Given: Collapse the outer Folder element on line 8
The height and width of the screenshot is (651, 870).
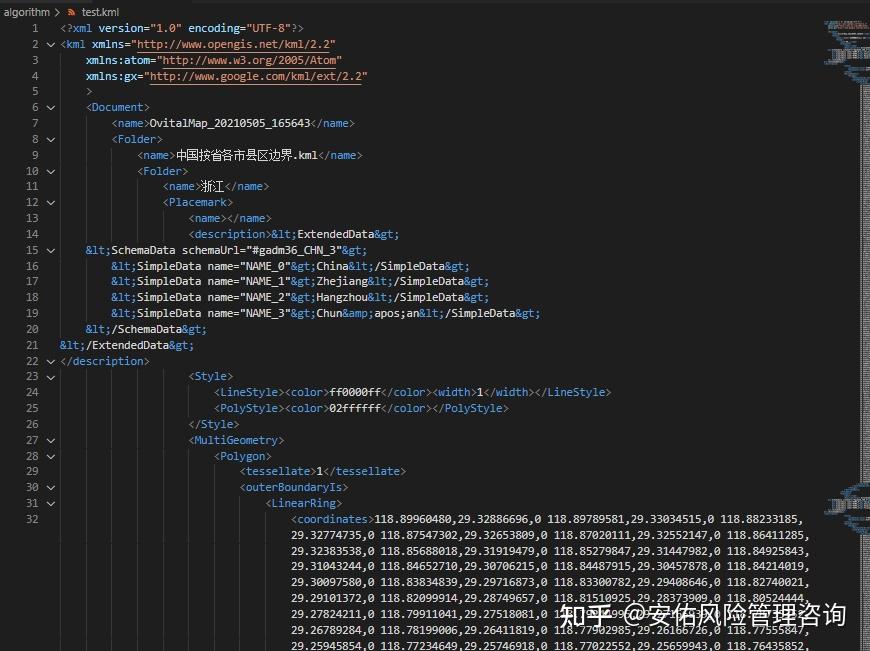Looking at the screenshot, I should pos(51,139).
